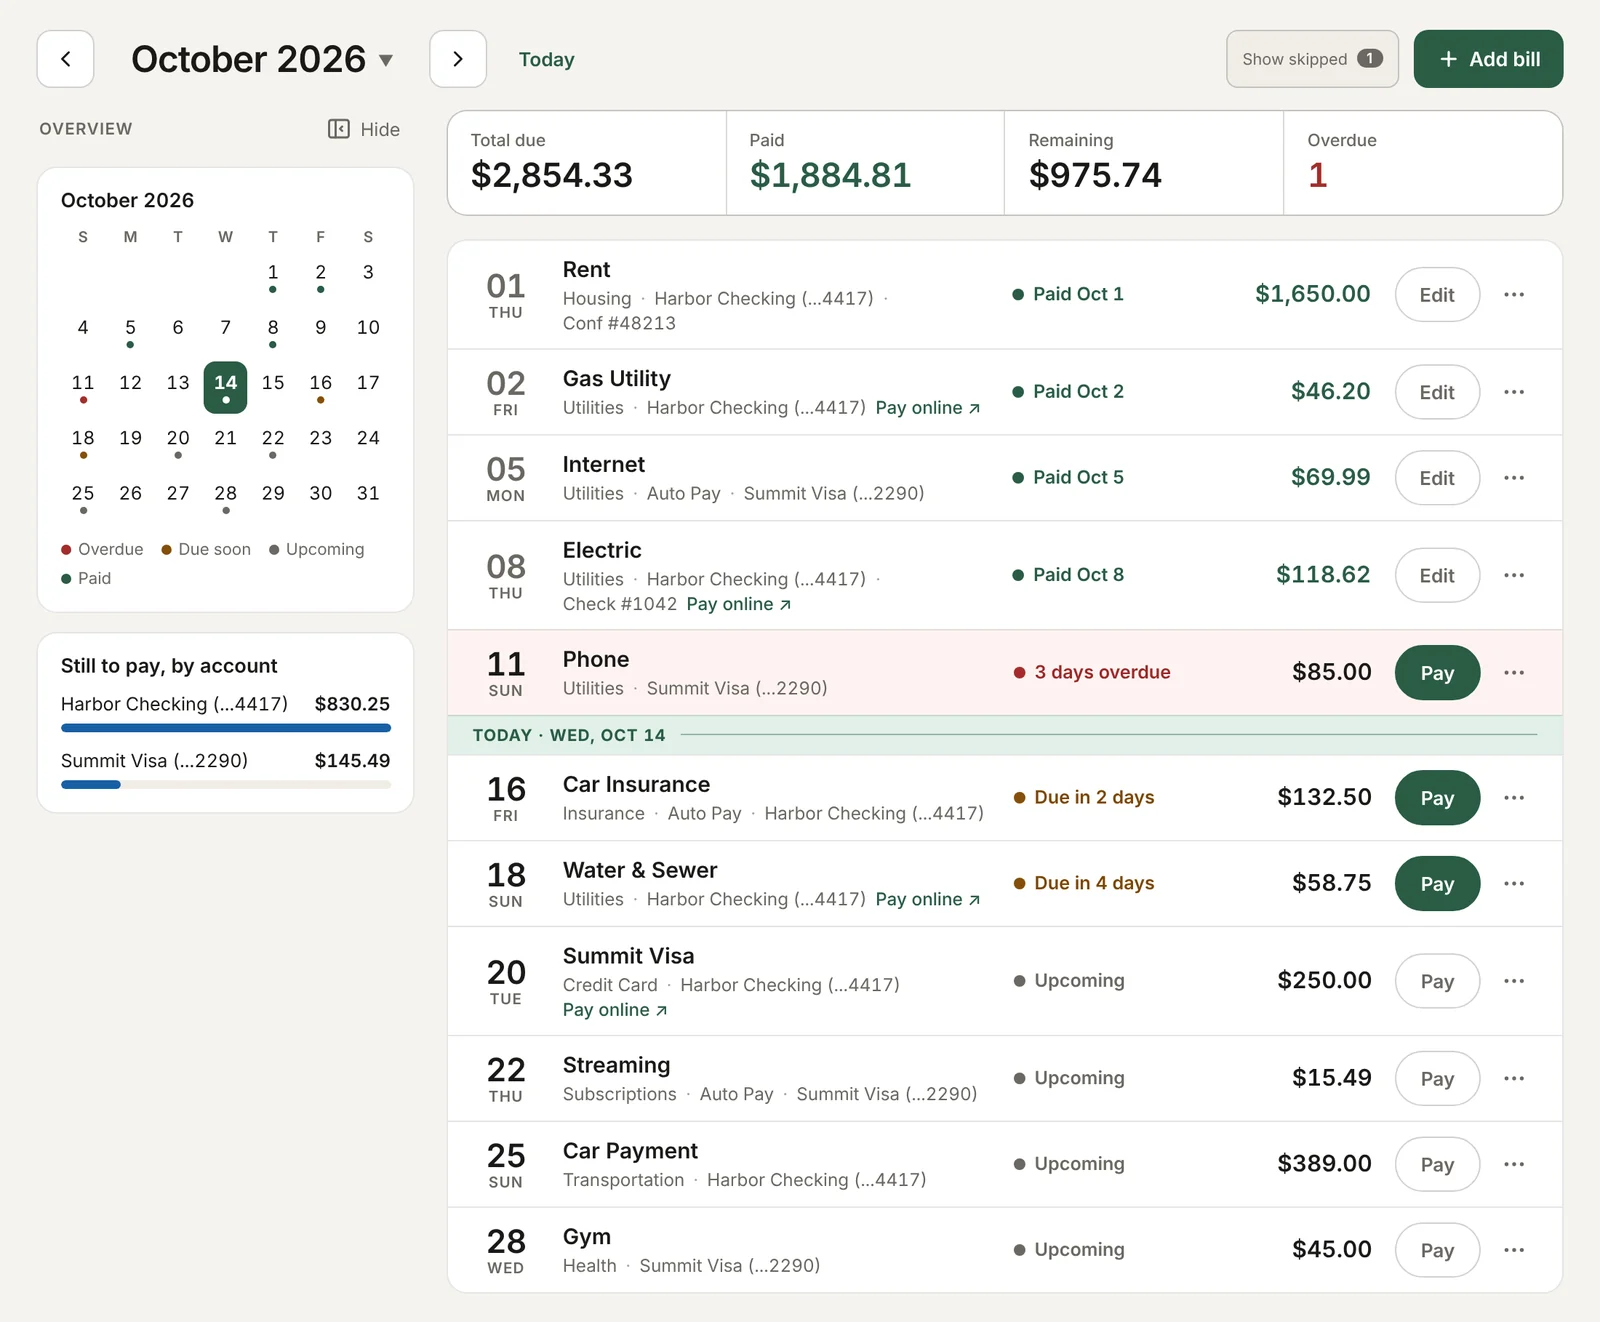Open more options for Rent bill

pos(1514,294)
